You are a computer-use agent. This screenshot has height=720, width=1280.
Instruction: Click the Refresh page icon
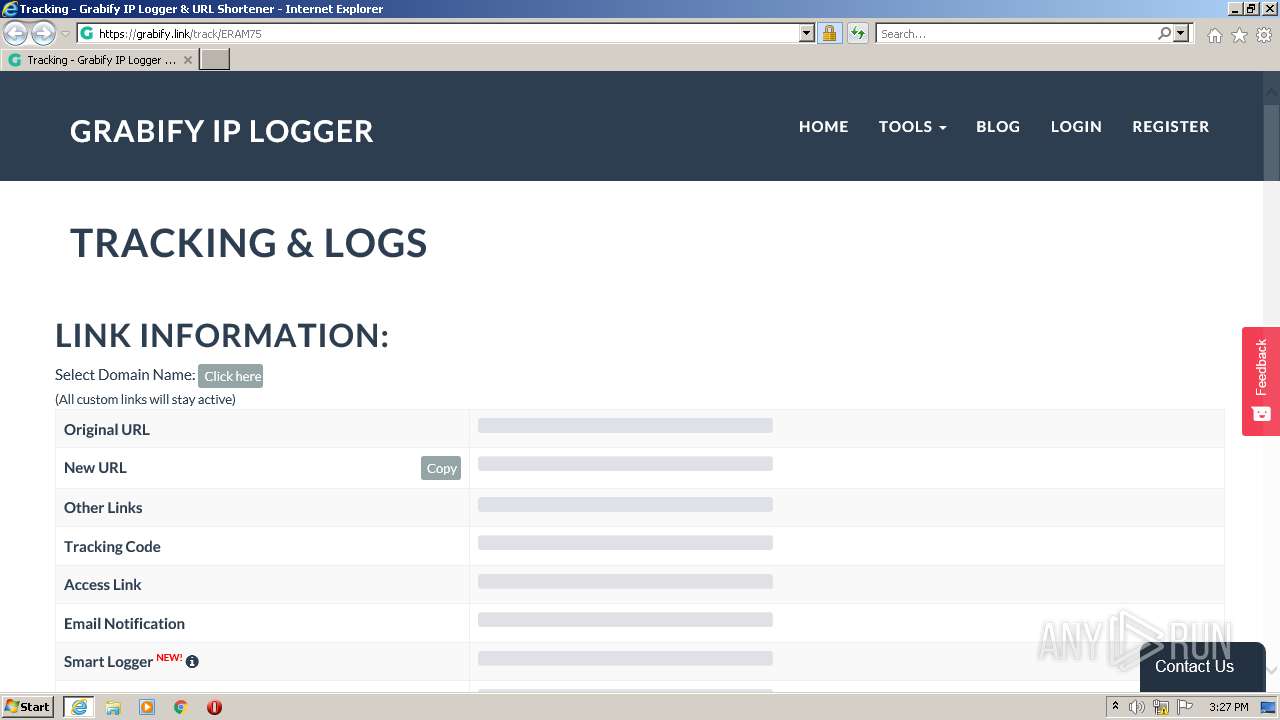857,33
